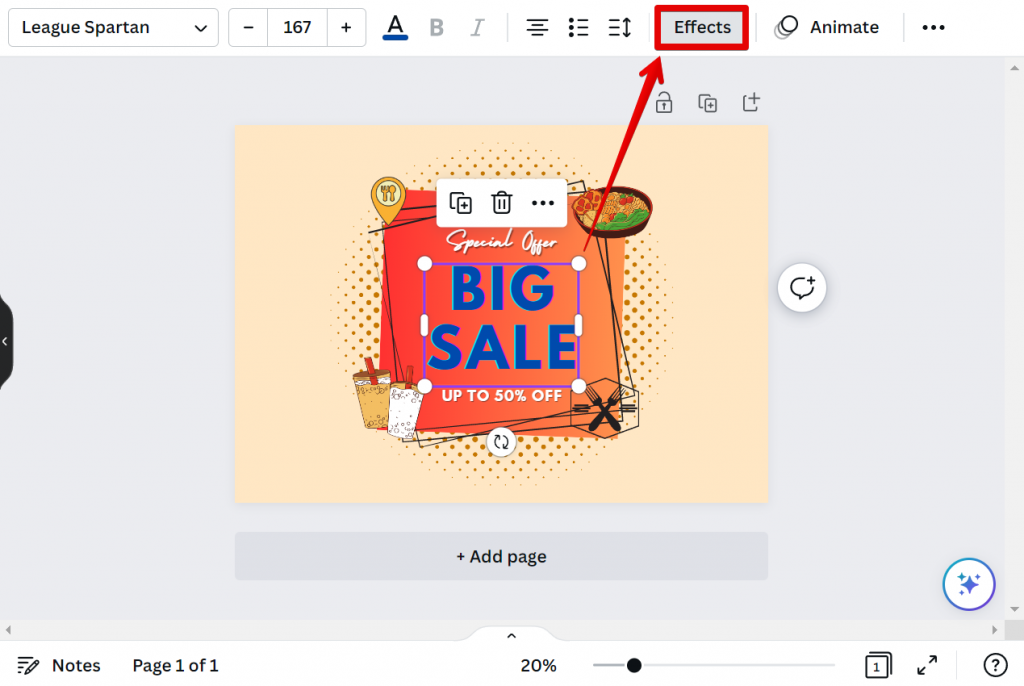Open the Notes panel
Viewport: 1024px width, 686px height.
60,666
